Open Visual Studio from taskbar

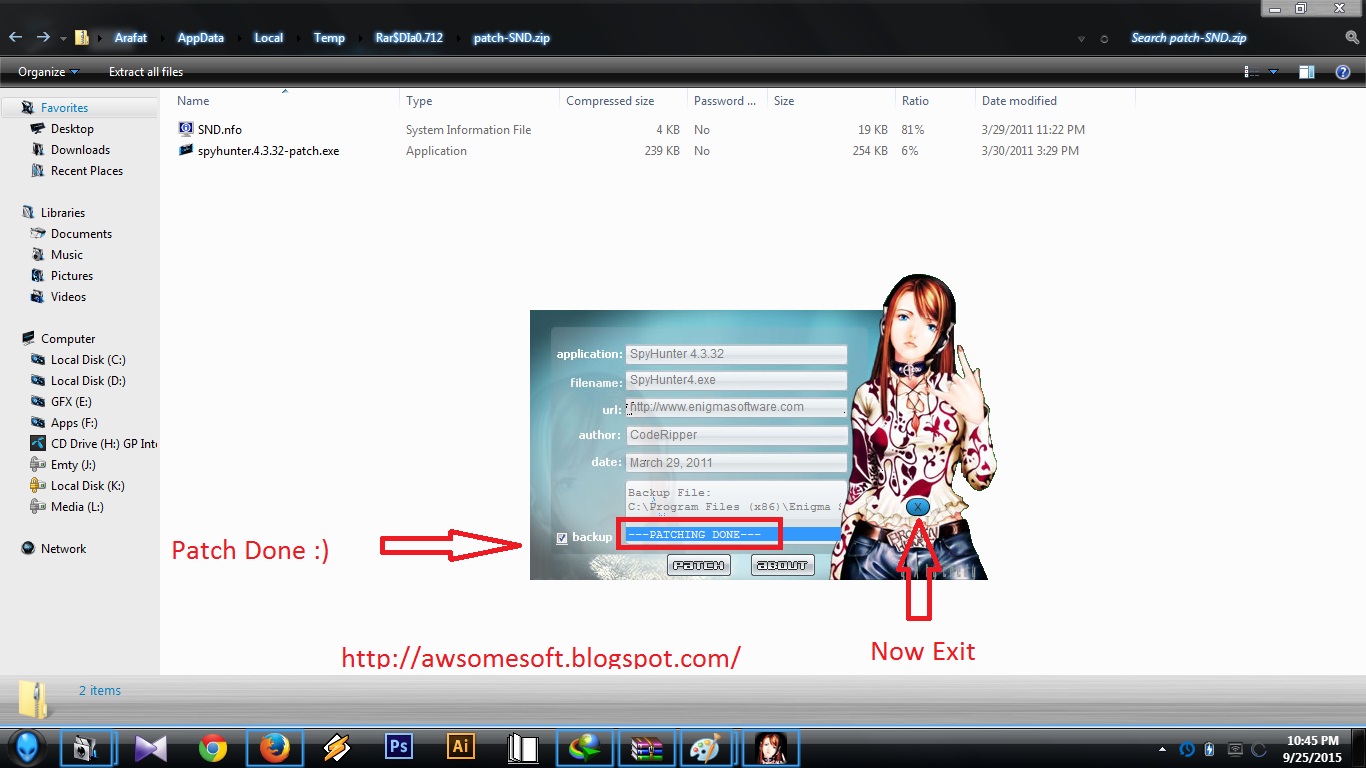(150, 748)
